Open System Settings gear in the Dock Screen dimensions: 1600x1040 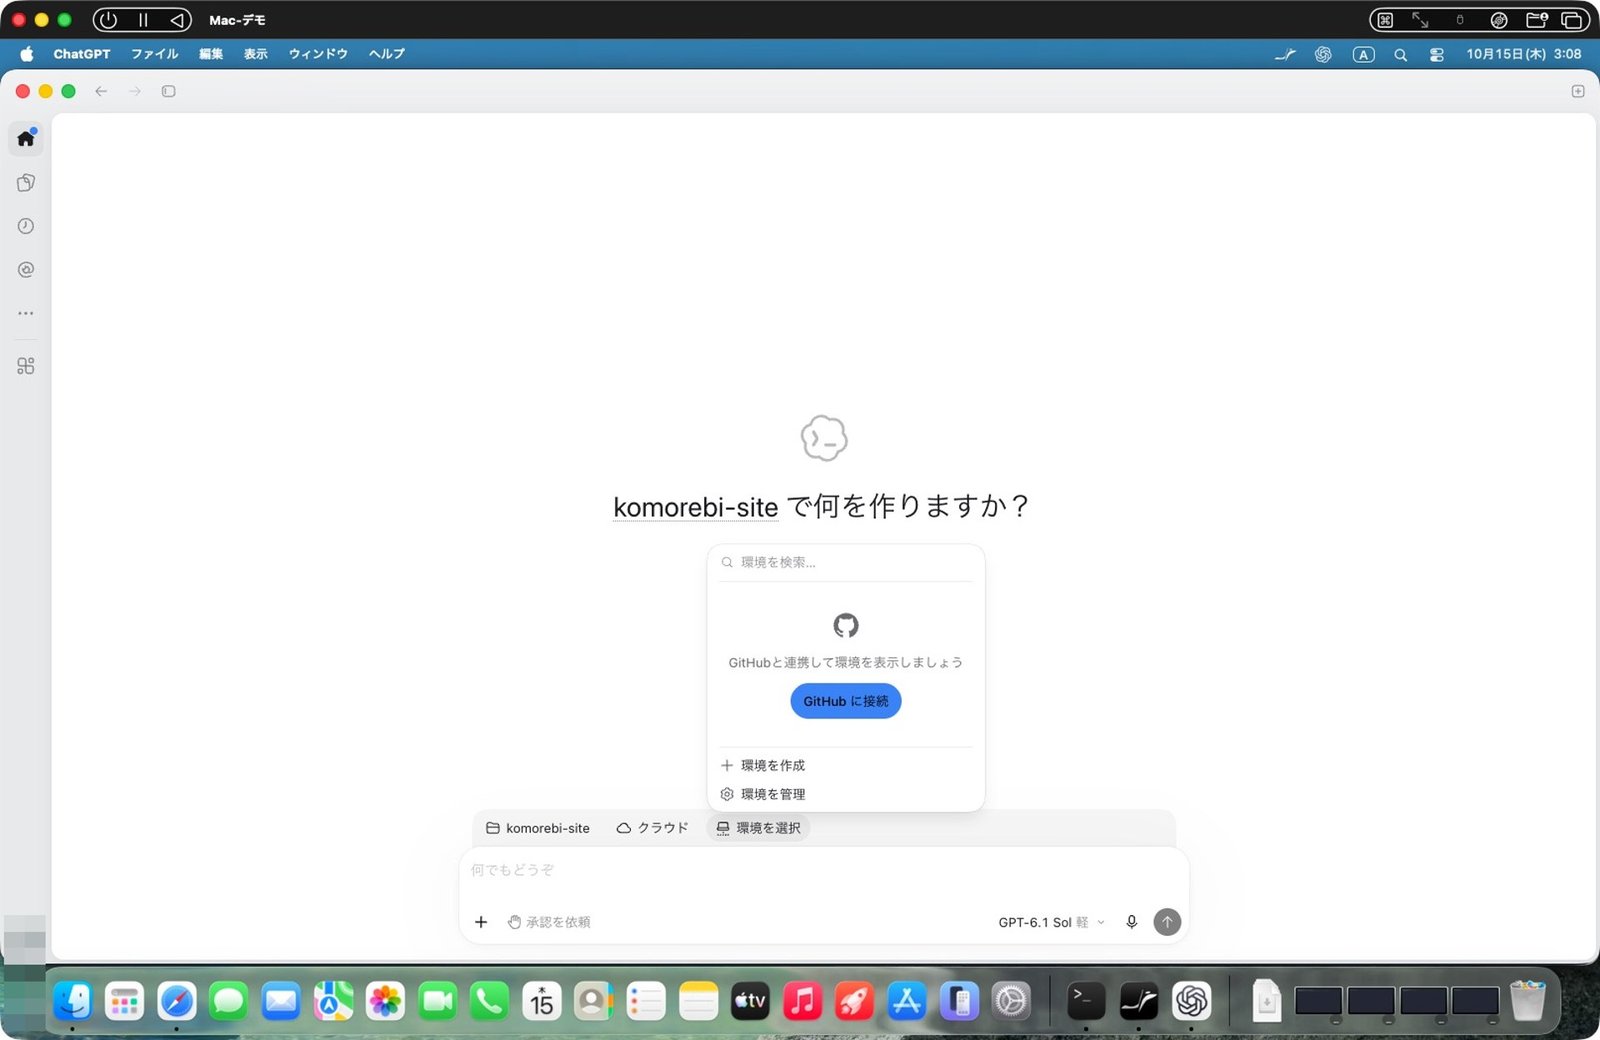coord(1011,1000)
